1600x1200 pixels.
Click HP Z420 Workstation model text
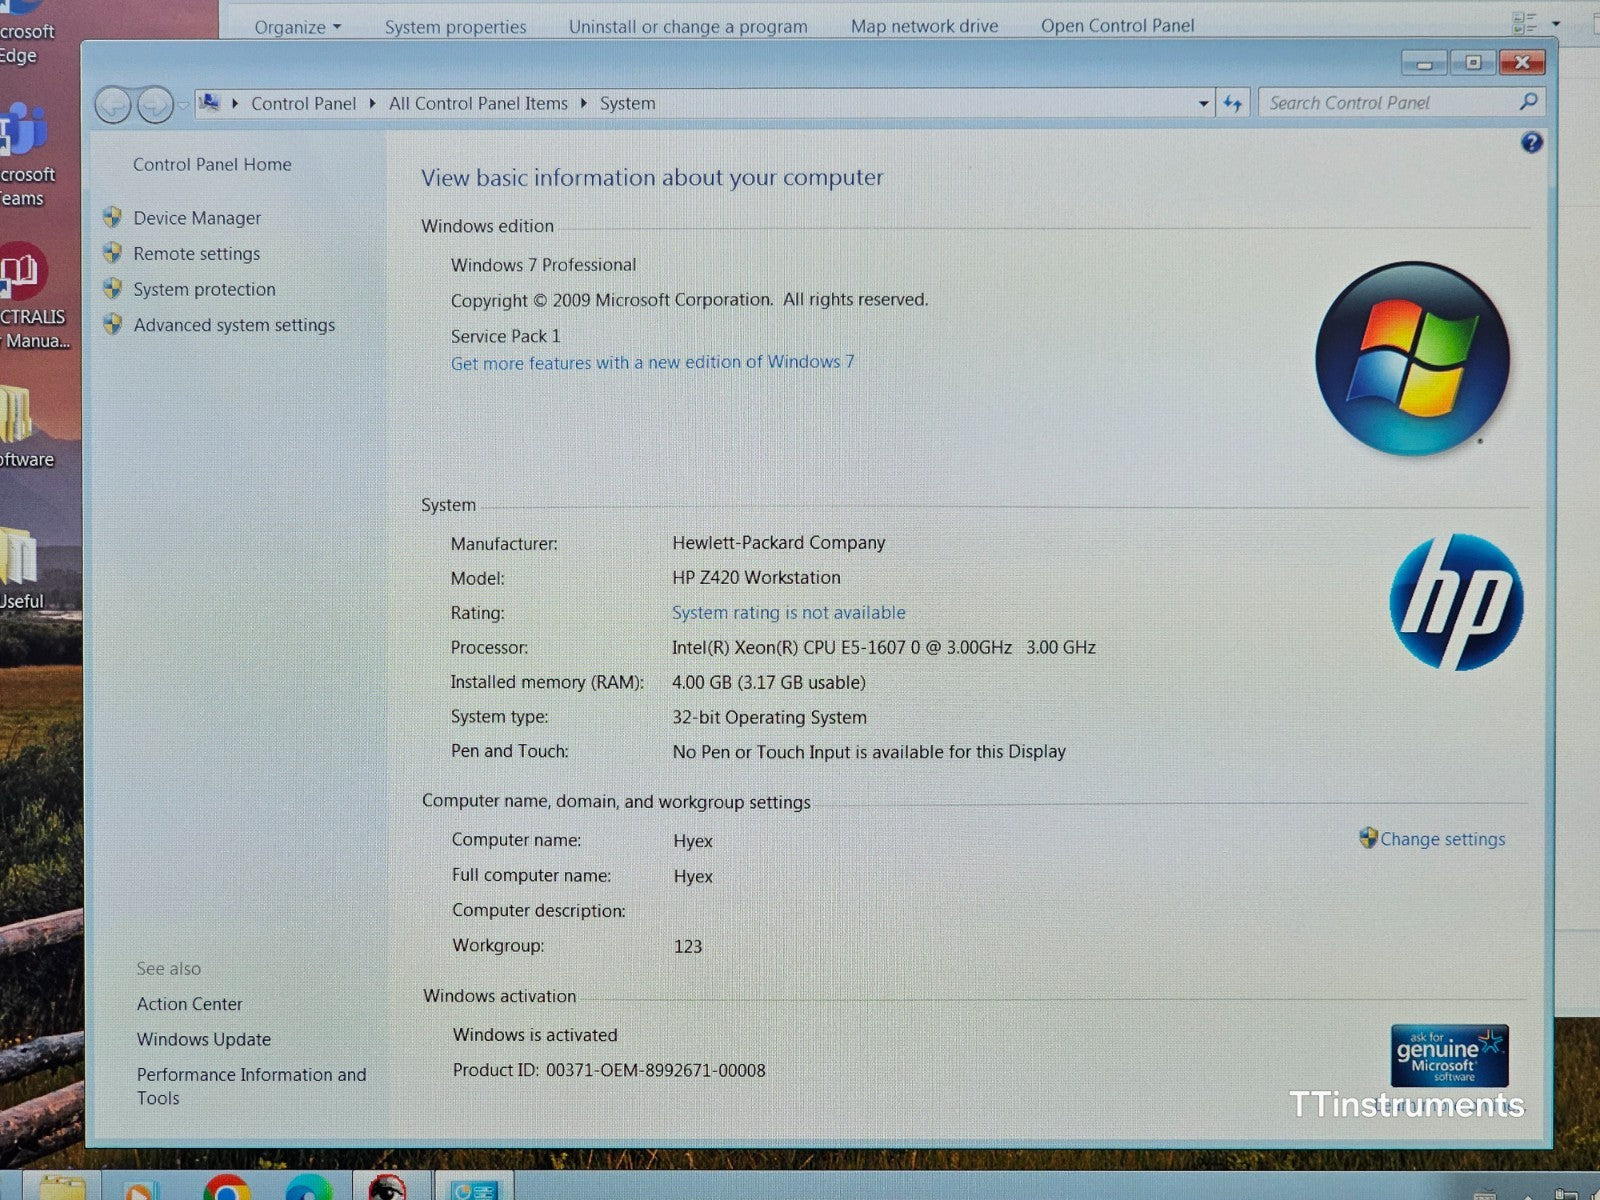coord(756,577)
